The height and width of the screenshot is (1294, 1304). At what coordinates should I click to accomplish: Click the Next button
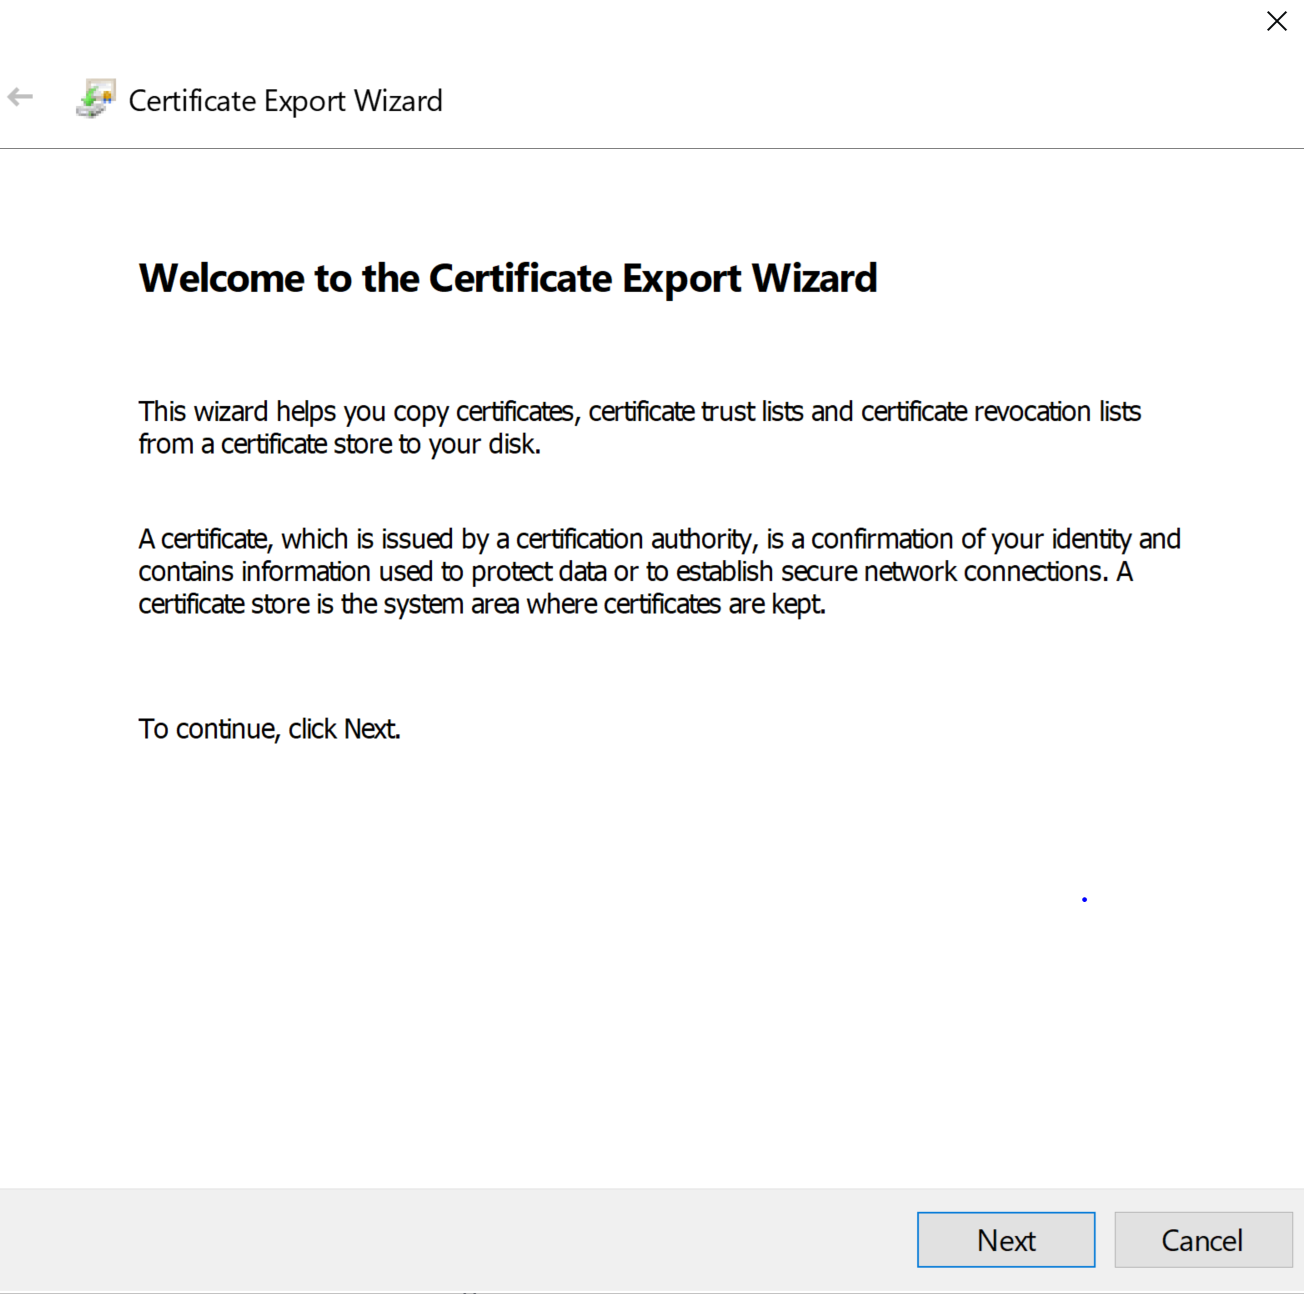pyautogui.click(x=1005, y=1239)
